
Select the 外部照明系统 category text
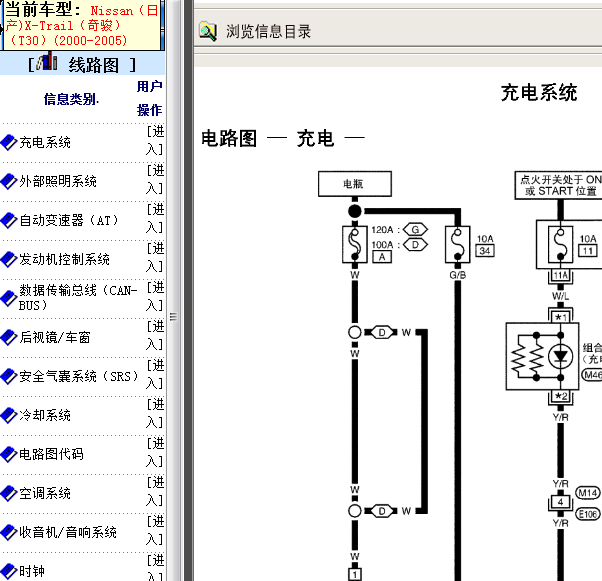tap(58, 181)
